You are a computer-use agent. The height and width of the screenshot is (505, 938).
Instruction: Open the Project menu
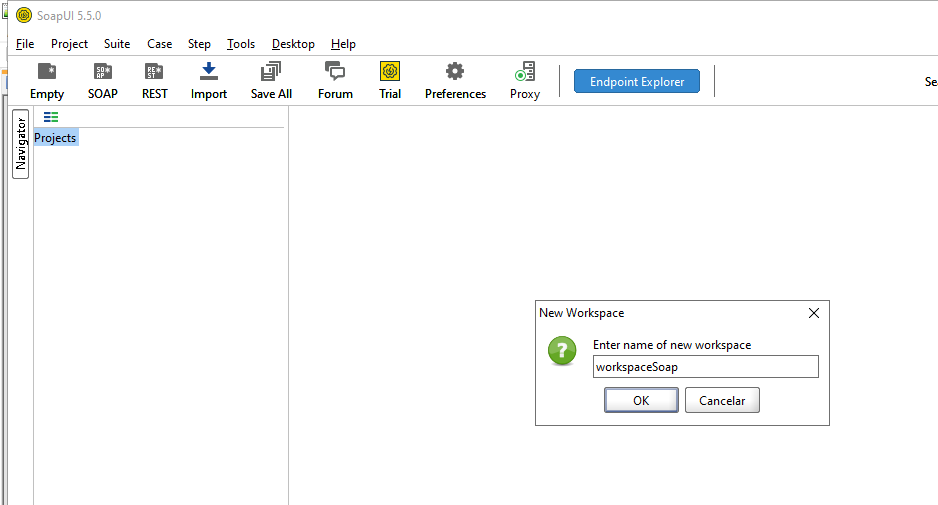pos(69,44)
